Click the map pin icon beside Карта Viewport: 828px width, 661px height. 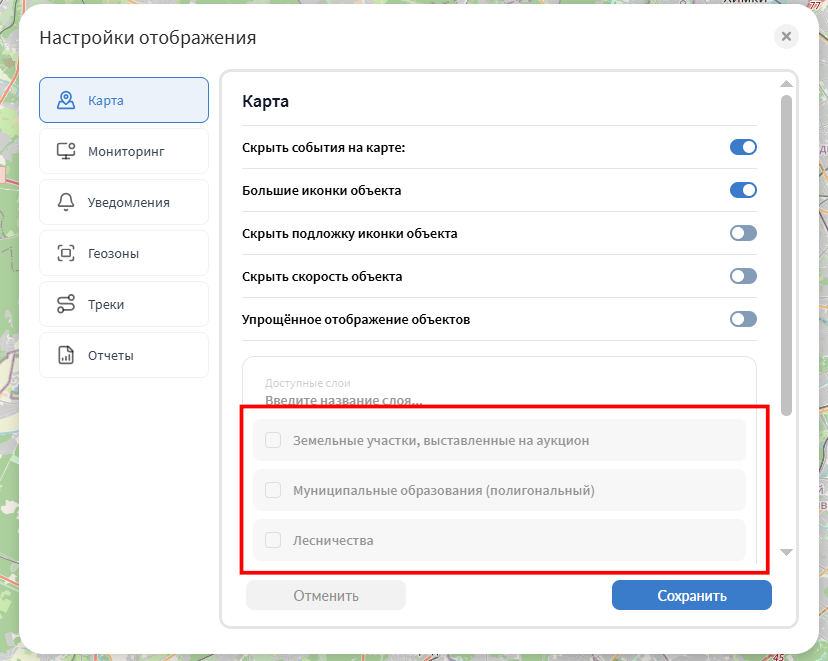(x=66, y=100)
